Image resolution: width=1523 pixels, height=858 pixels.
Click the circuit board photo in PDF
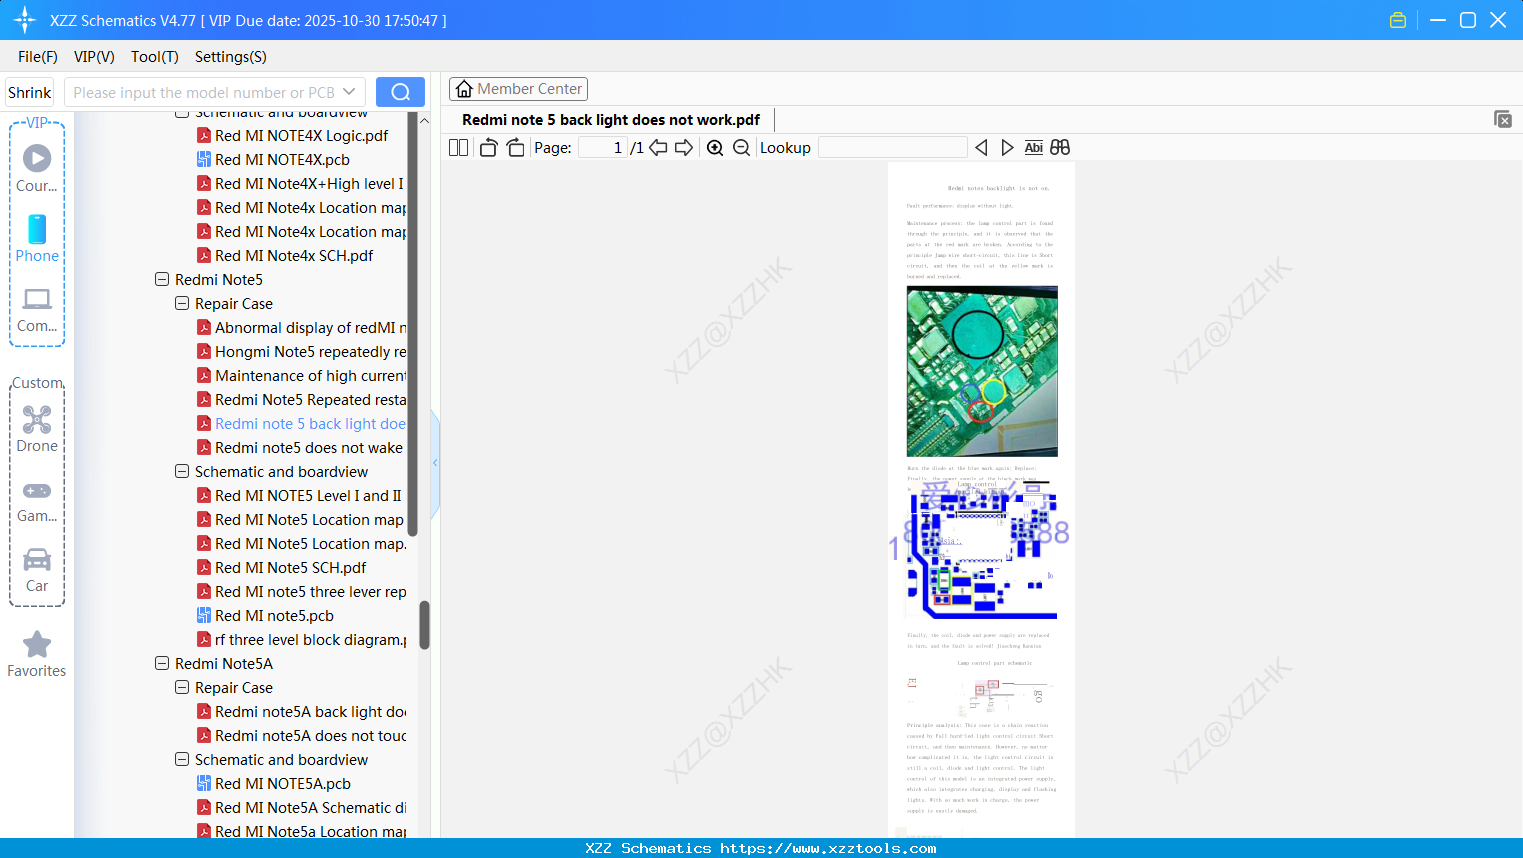pyautogui.click(x=982, y=371)
